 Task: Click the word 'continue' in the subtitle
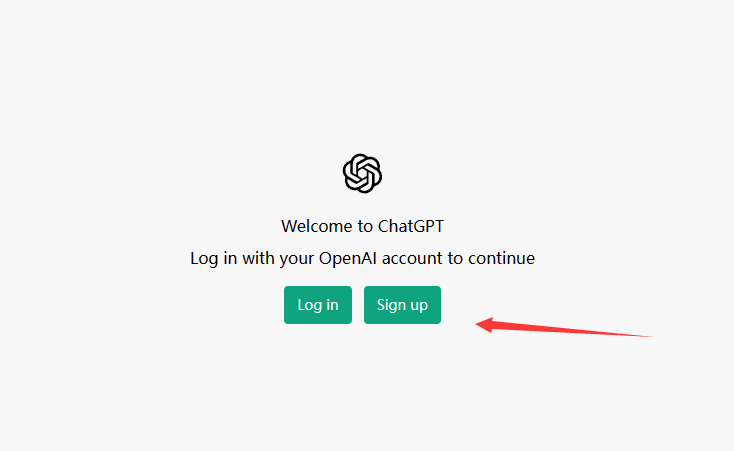click(501, 258)
